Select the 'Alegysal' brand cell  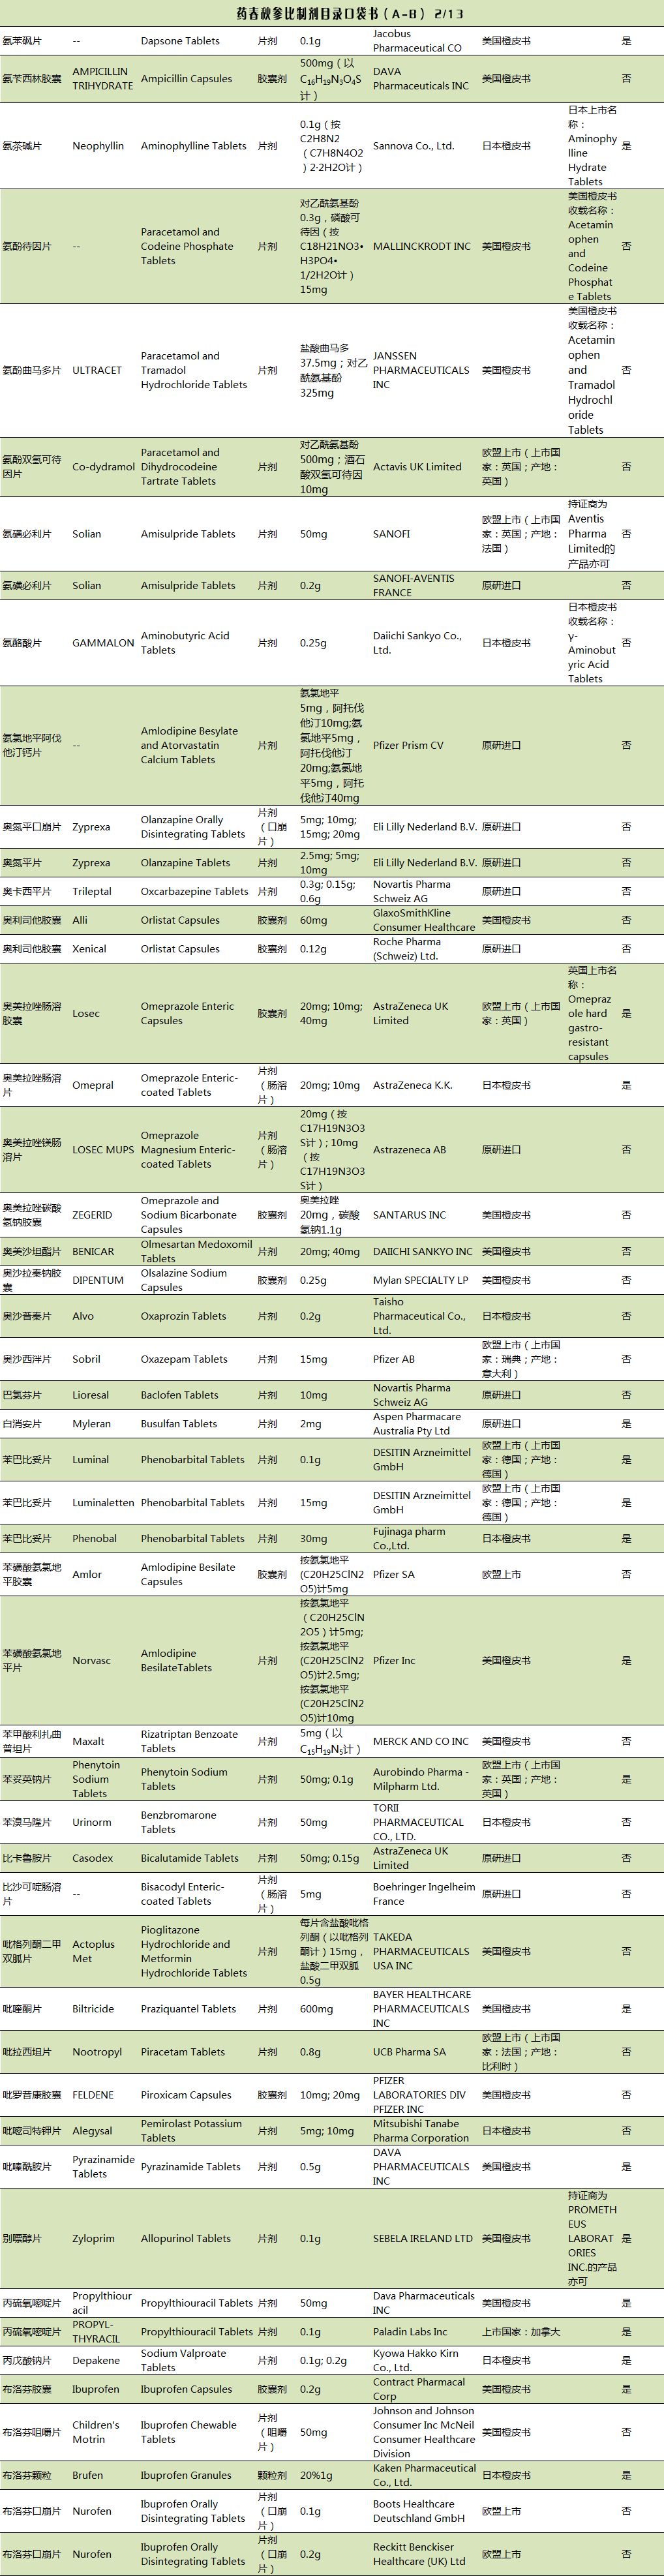point(92,2131)
